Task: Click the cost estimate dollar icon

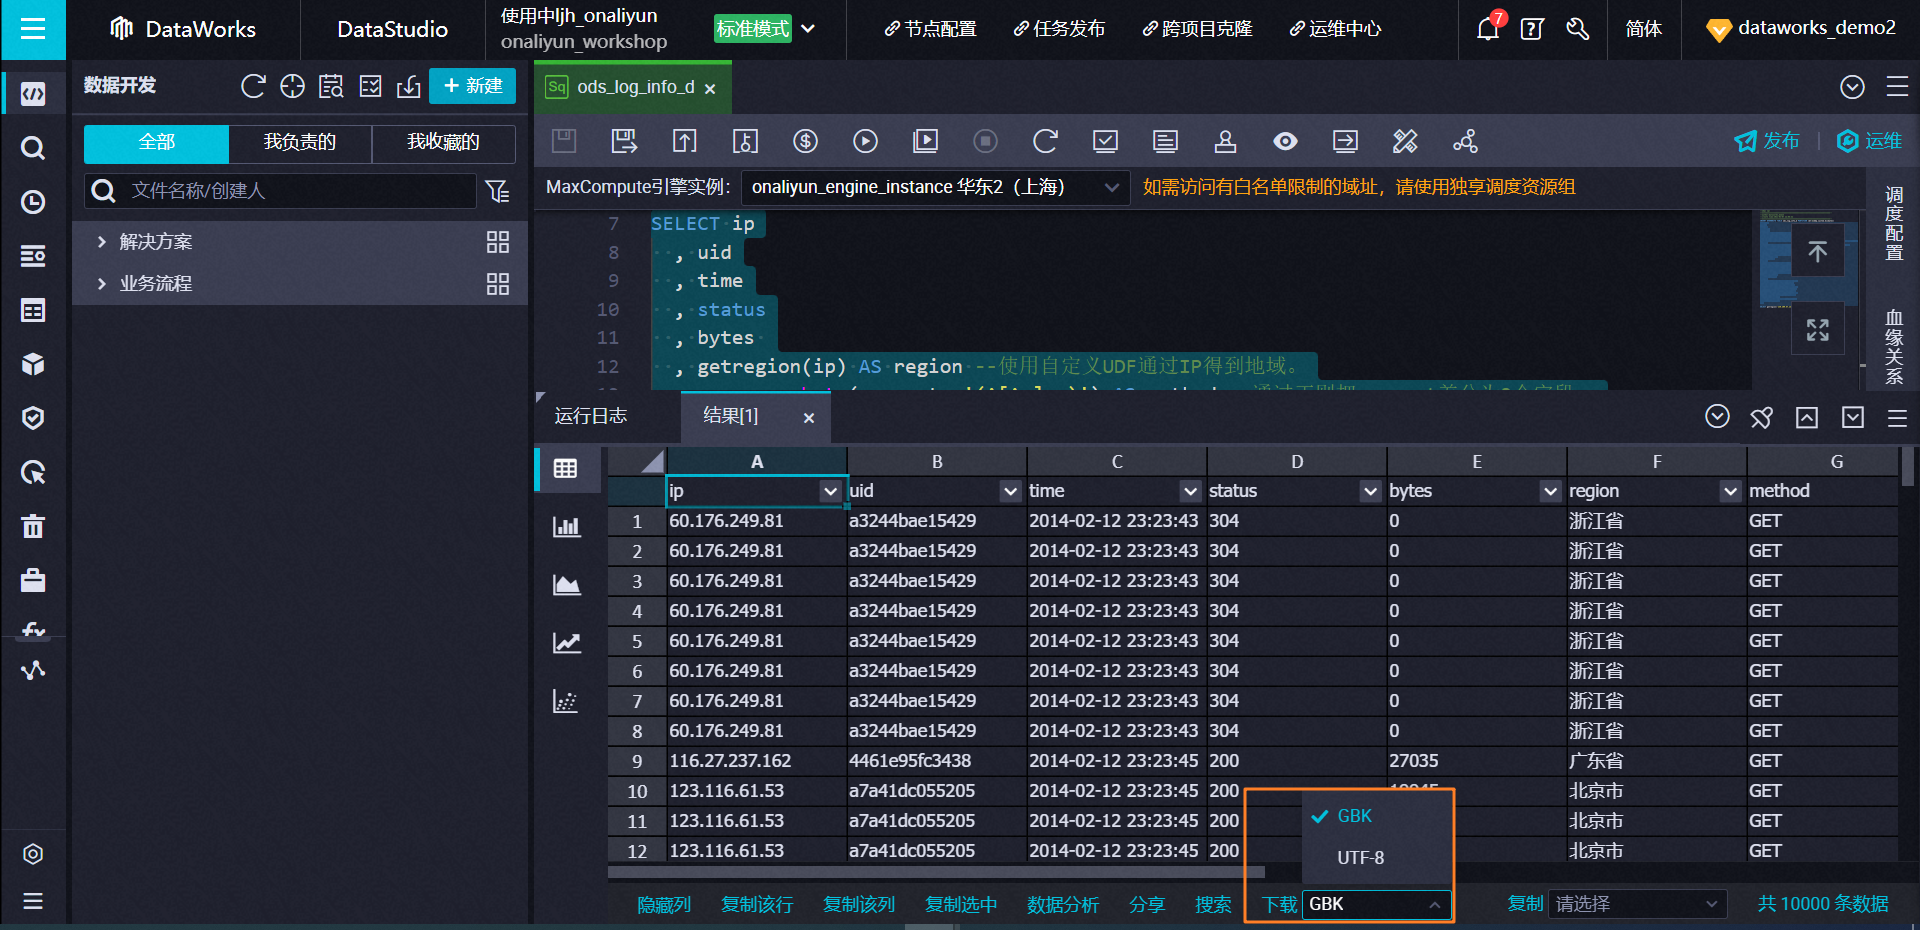Action: pyautogui.click(x=805, y=142)
